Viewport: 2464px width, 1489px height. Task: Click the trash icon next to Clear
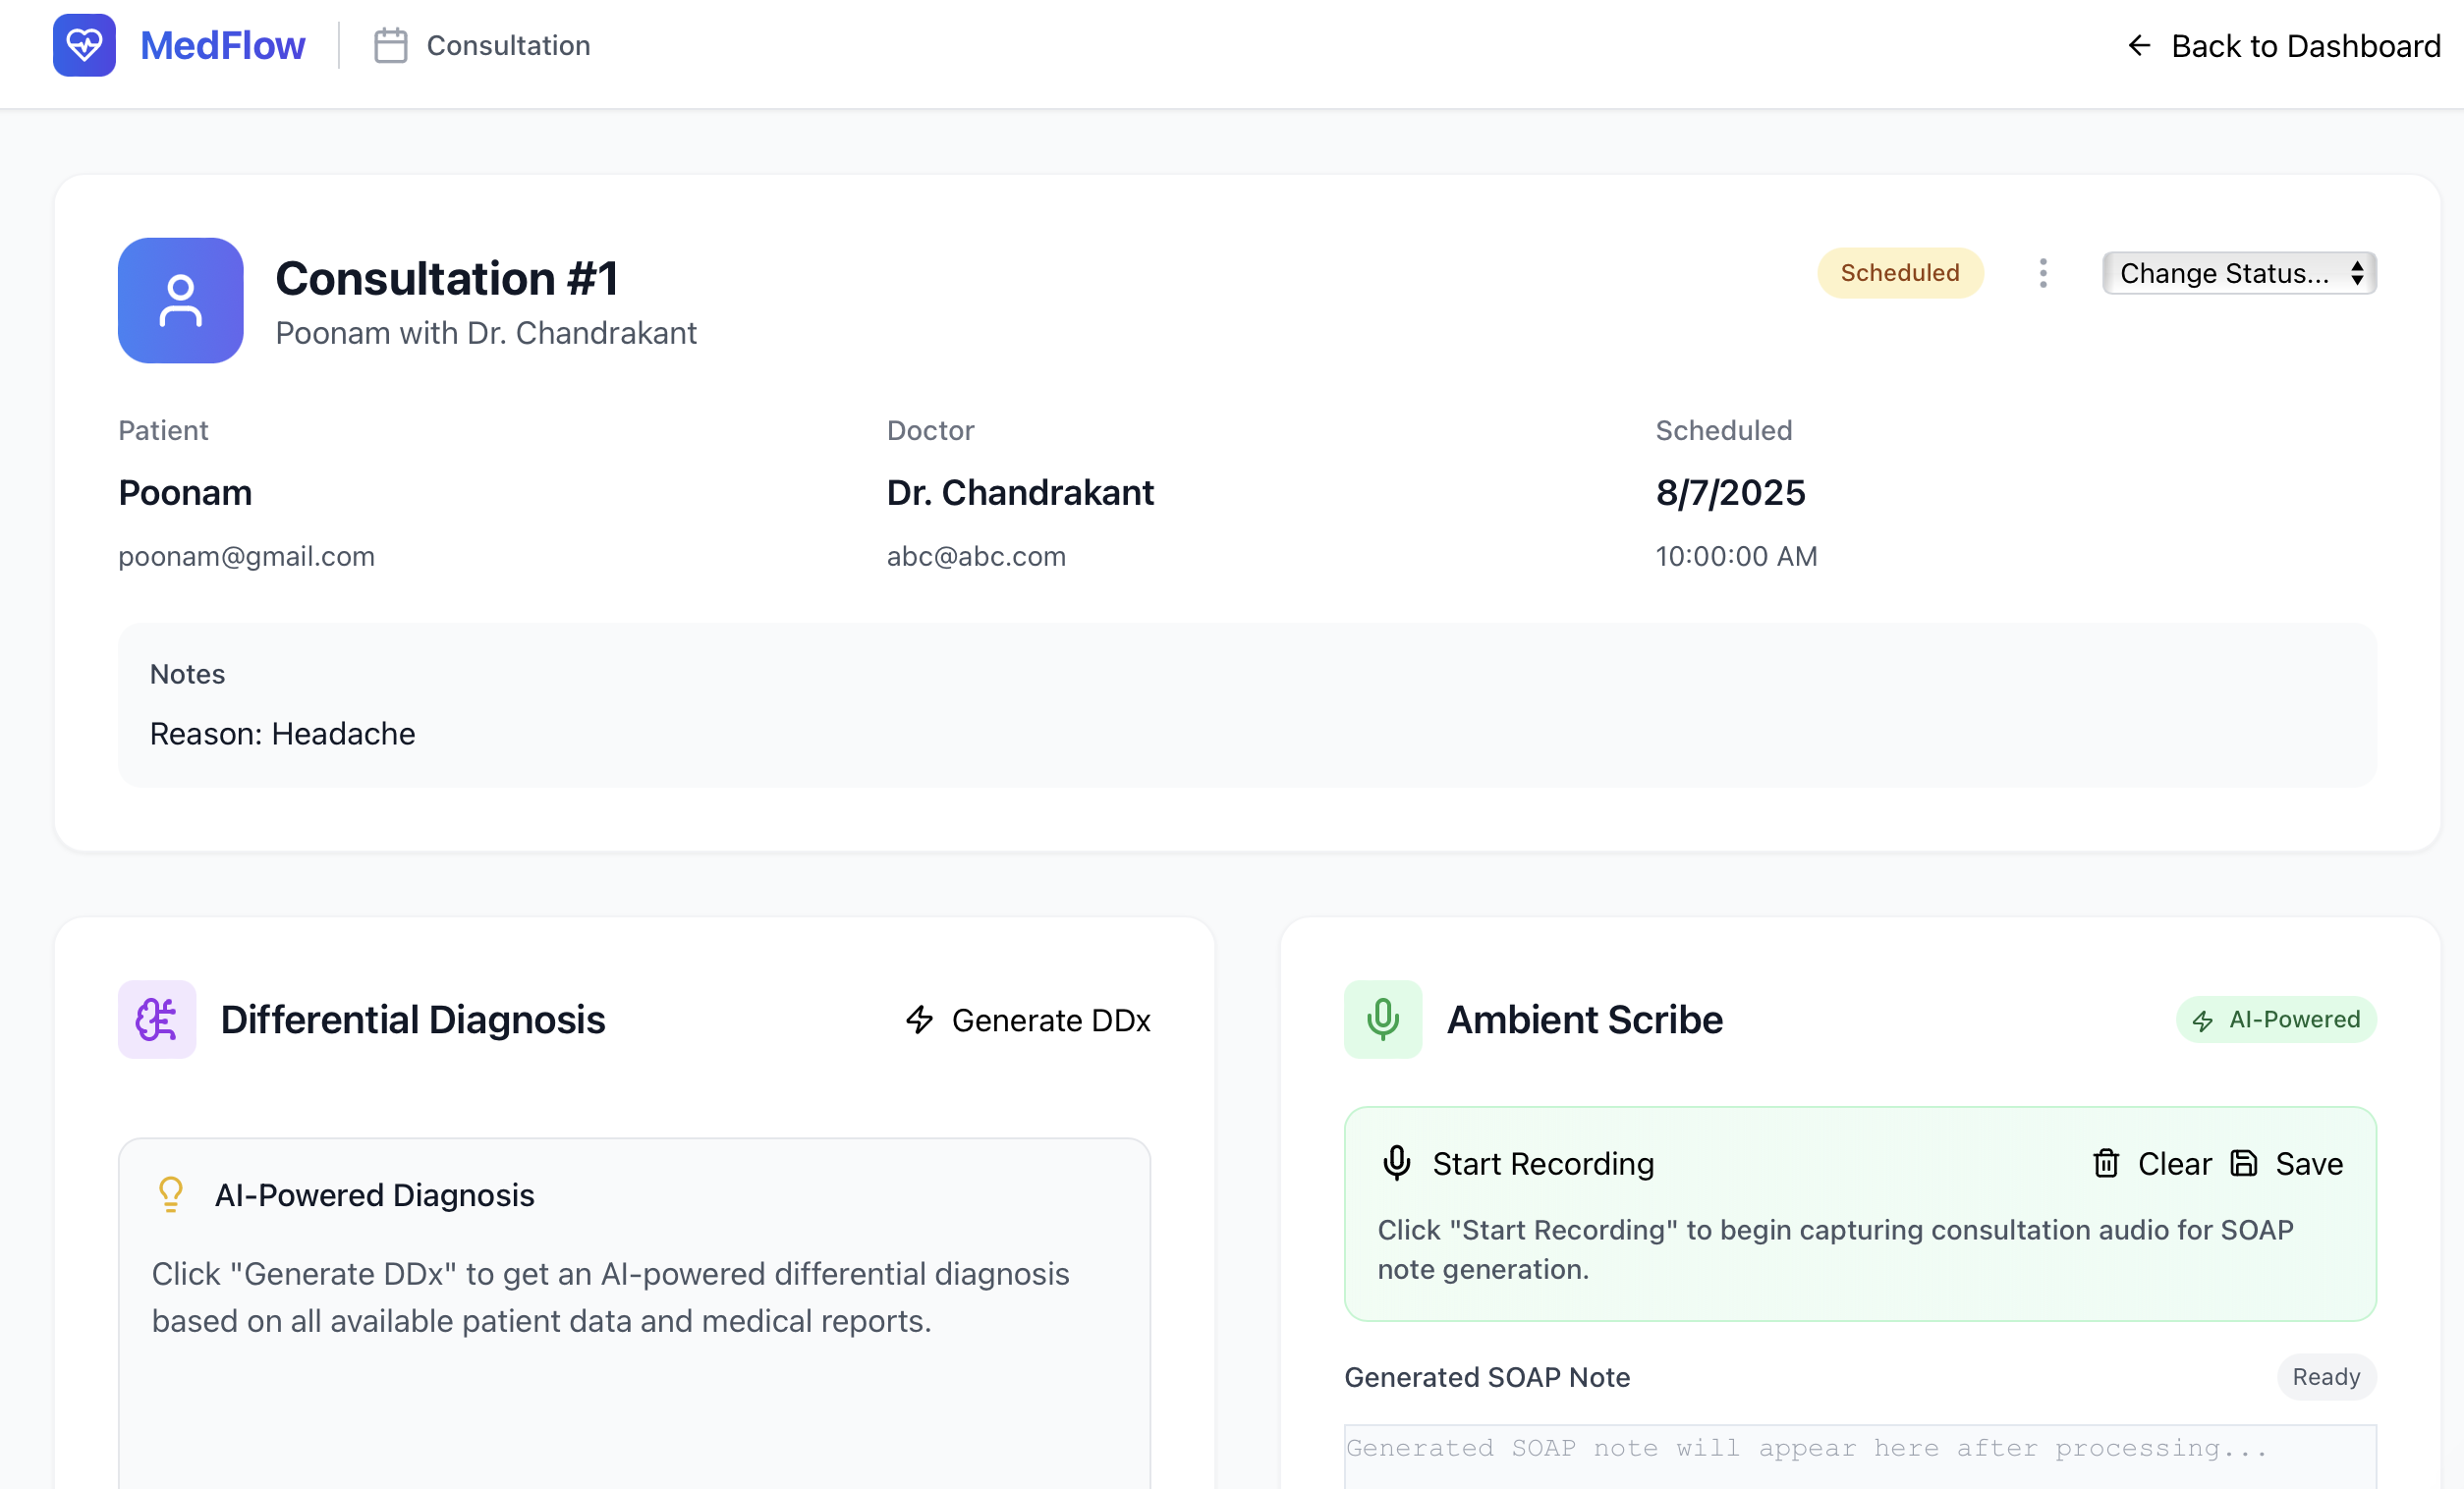[2106, 1163]
